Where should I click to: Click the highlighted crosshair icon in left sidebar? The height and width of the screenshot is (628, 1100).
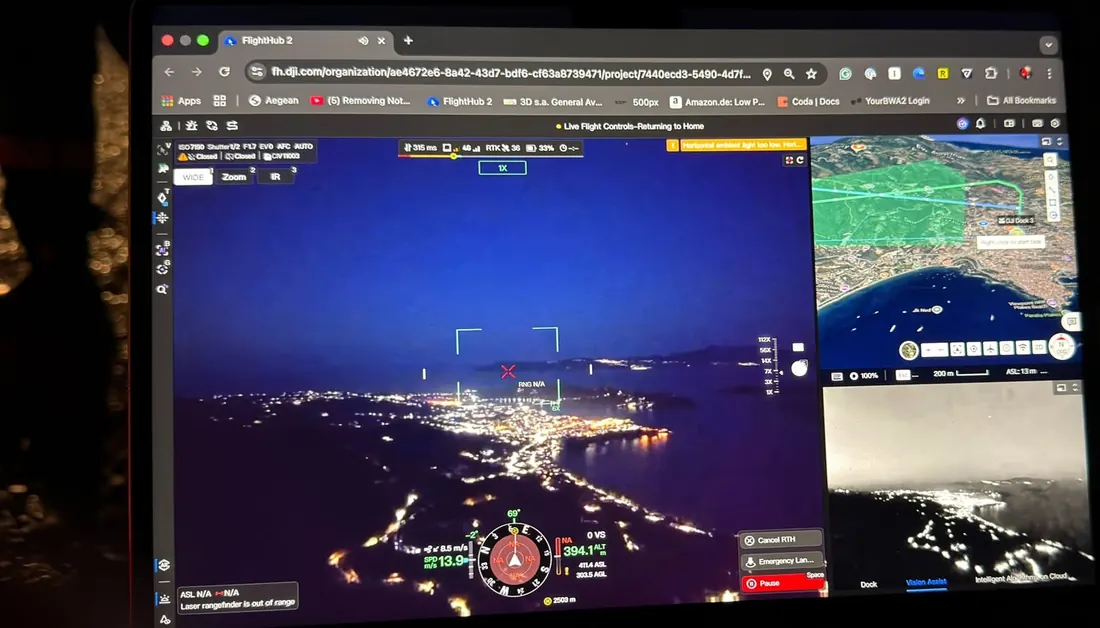tap(163, 218)
